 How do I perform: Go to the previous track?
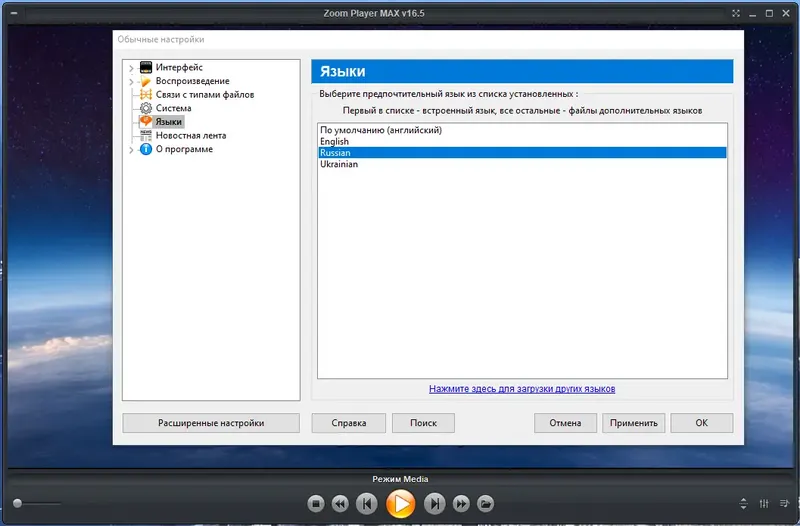[x=367, y=504]
